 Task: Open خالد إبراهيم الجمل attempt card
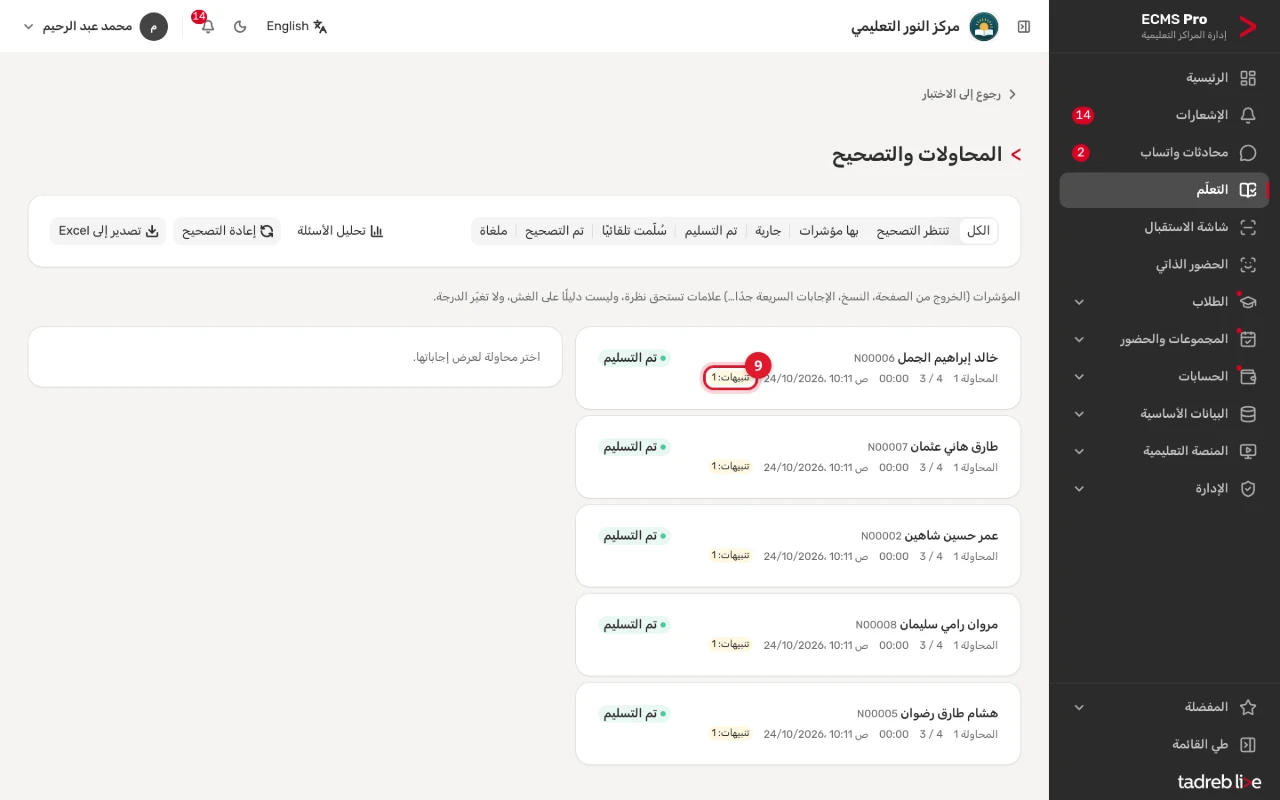(798, 368)
